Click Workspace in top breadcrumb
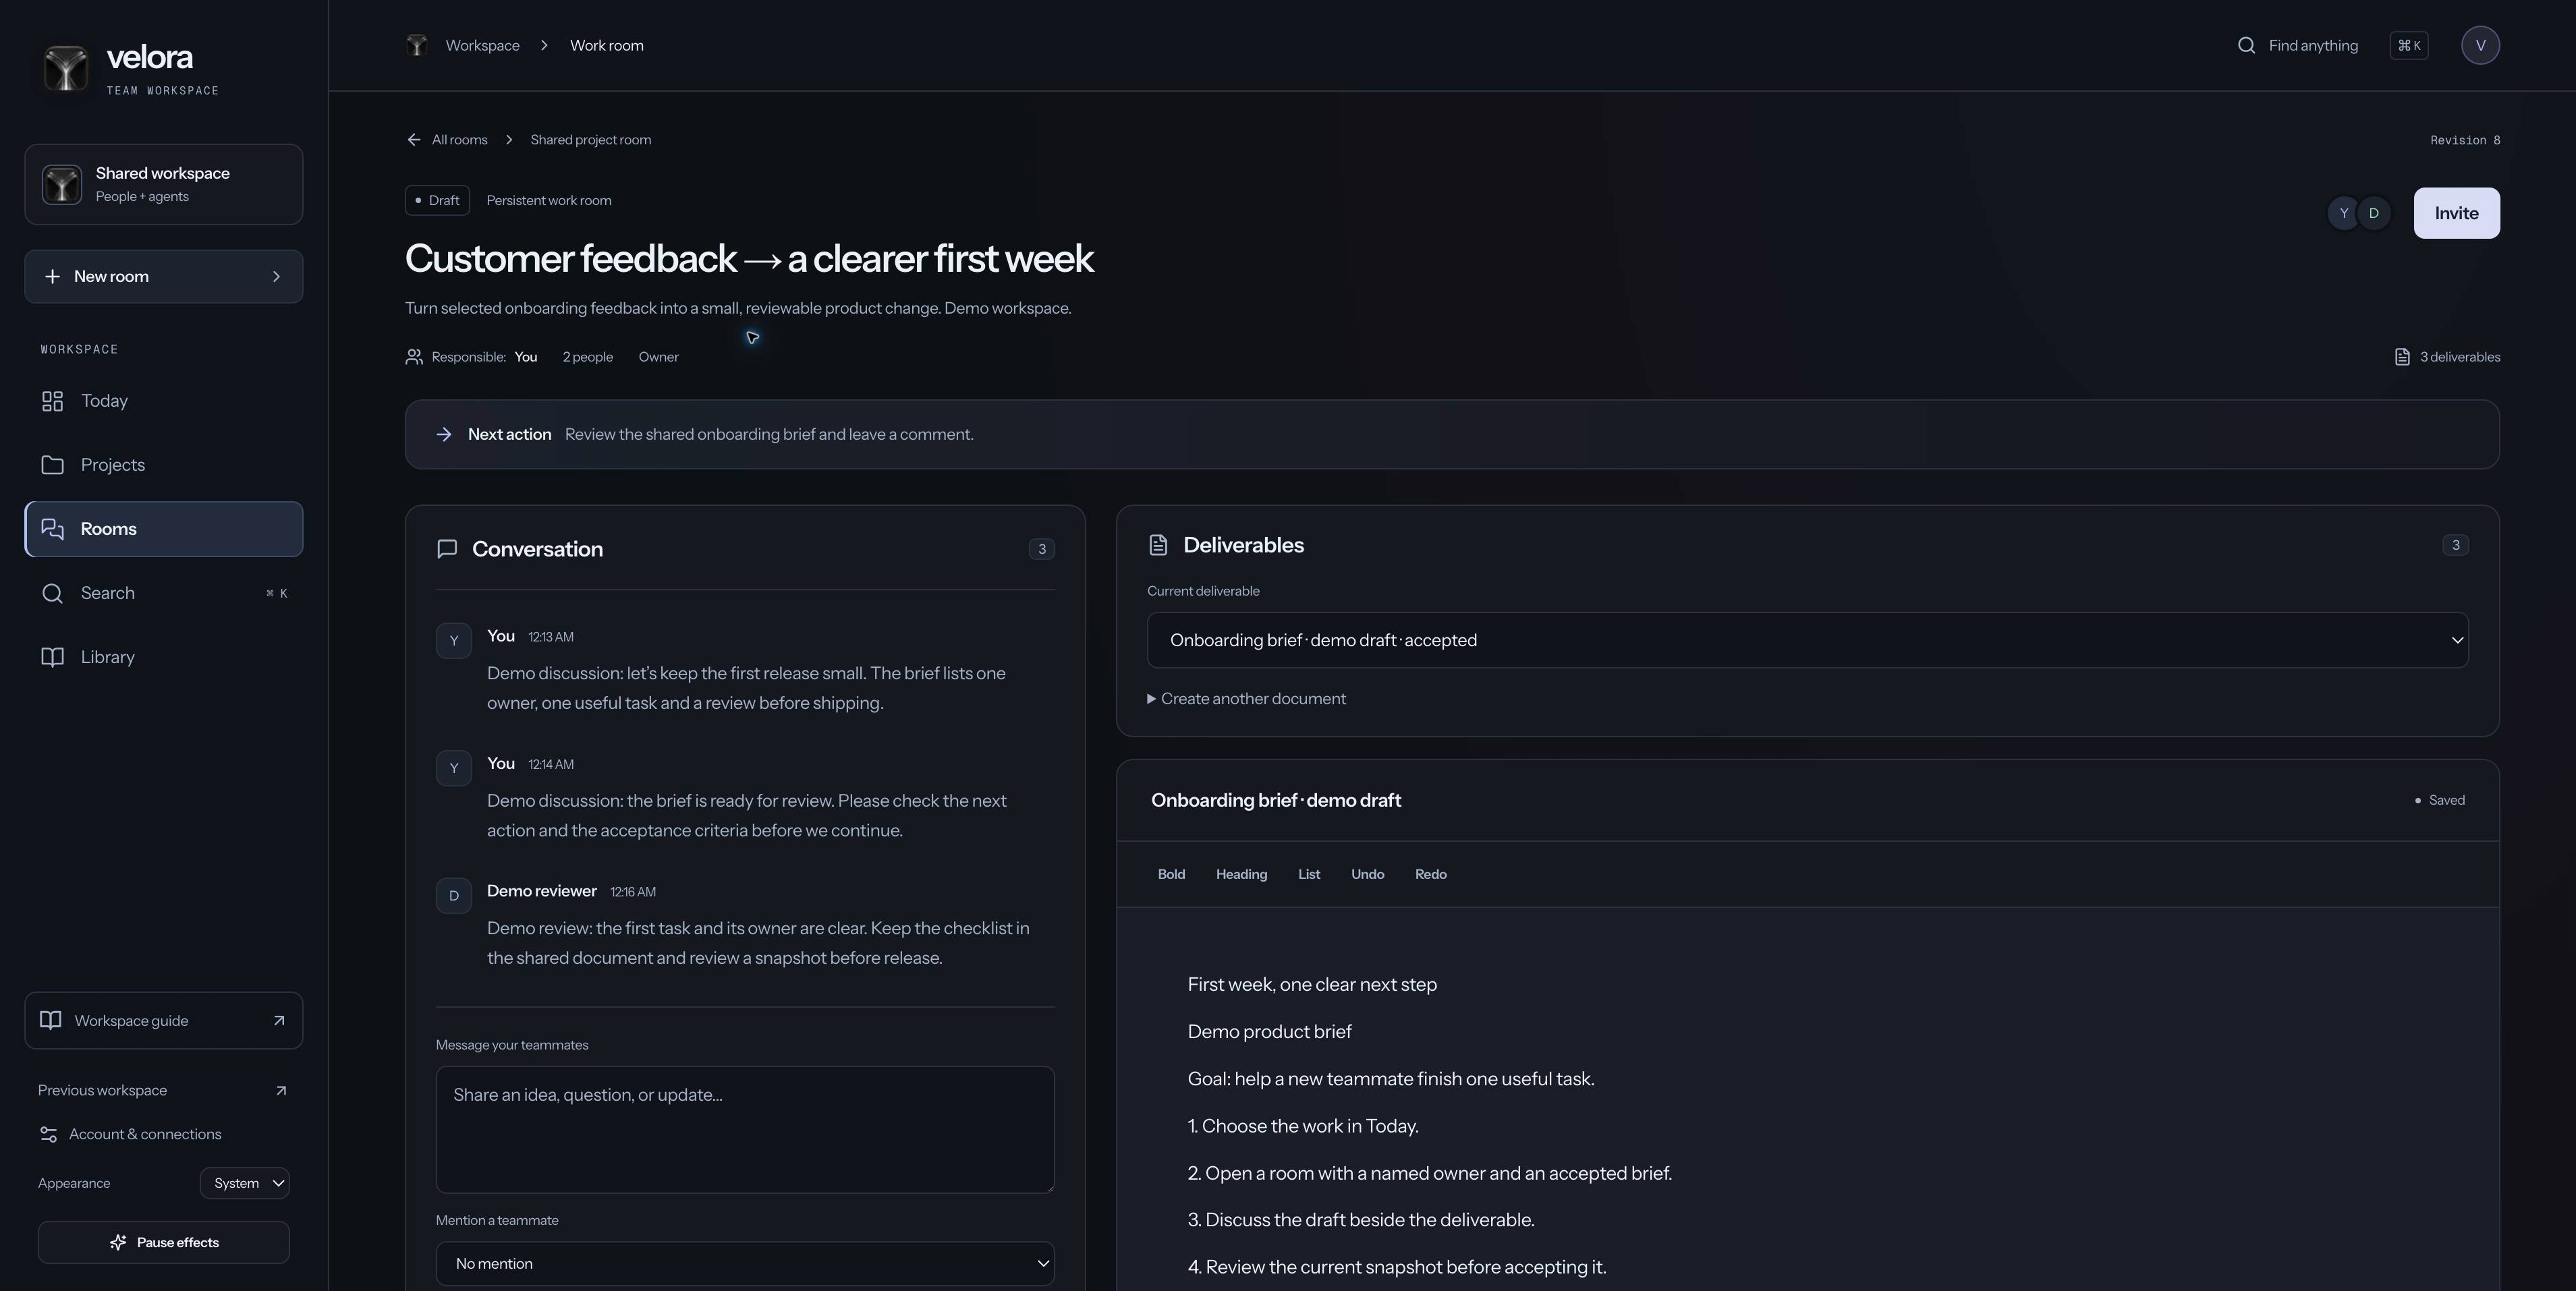 (482, 45)
